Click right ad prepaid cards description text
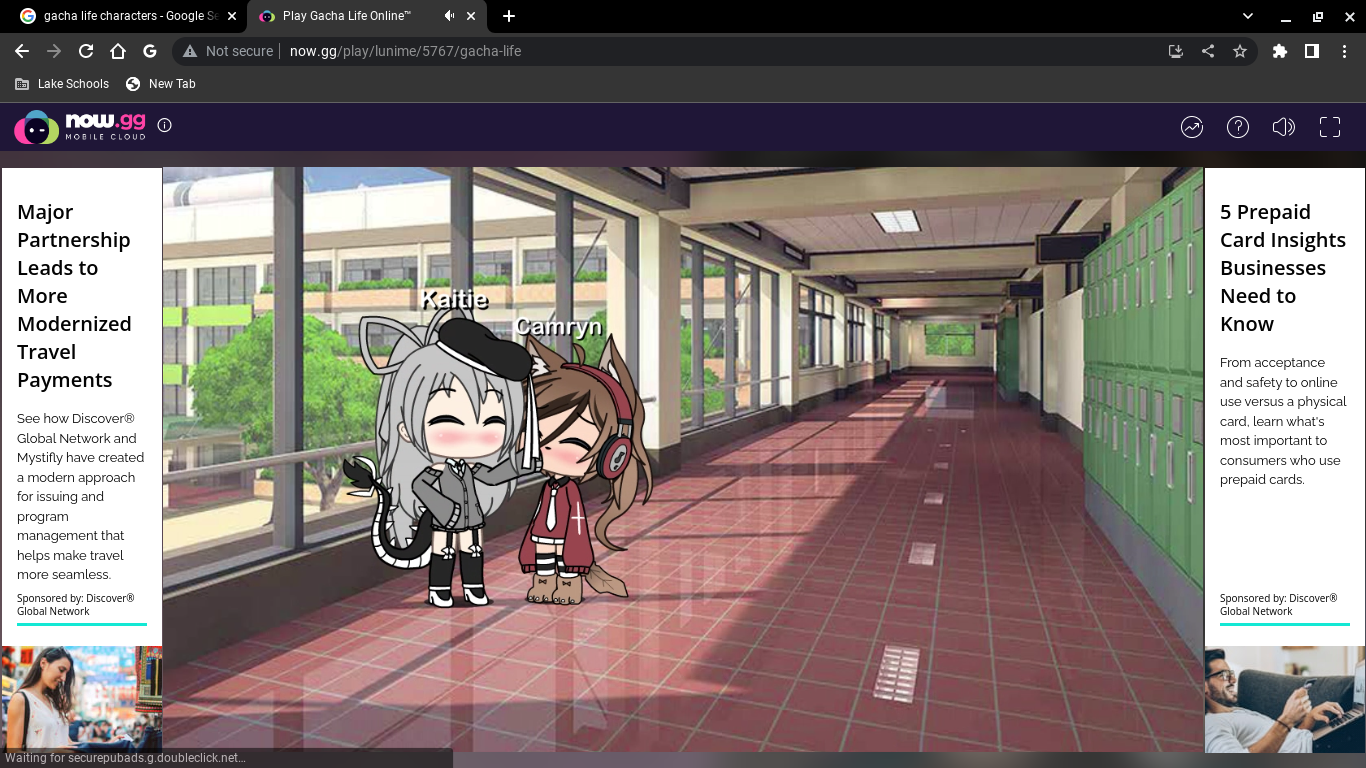The image size is (1366, 768). [x=1283, y=421]
